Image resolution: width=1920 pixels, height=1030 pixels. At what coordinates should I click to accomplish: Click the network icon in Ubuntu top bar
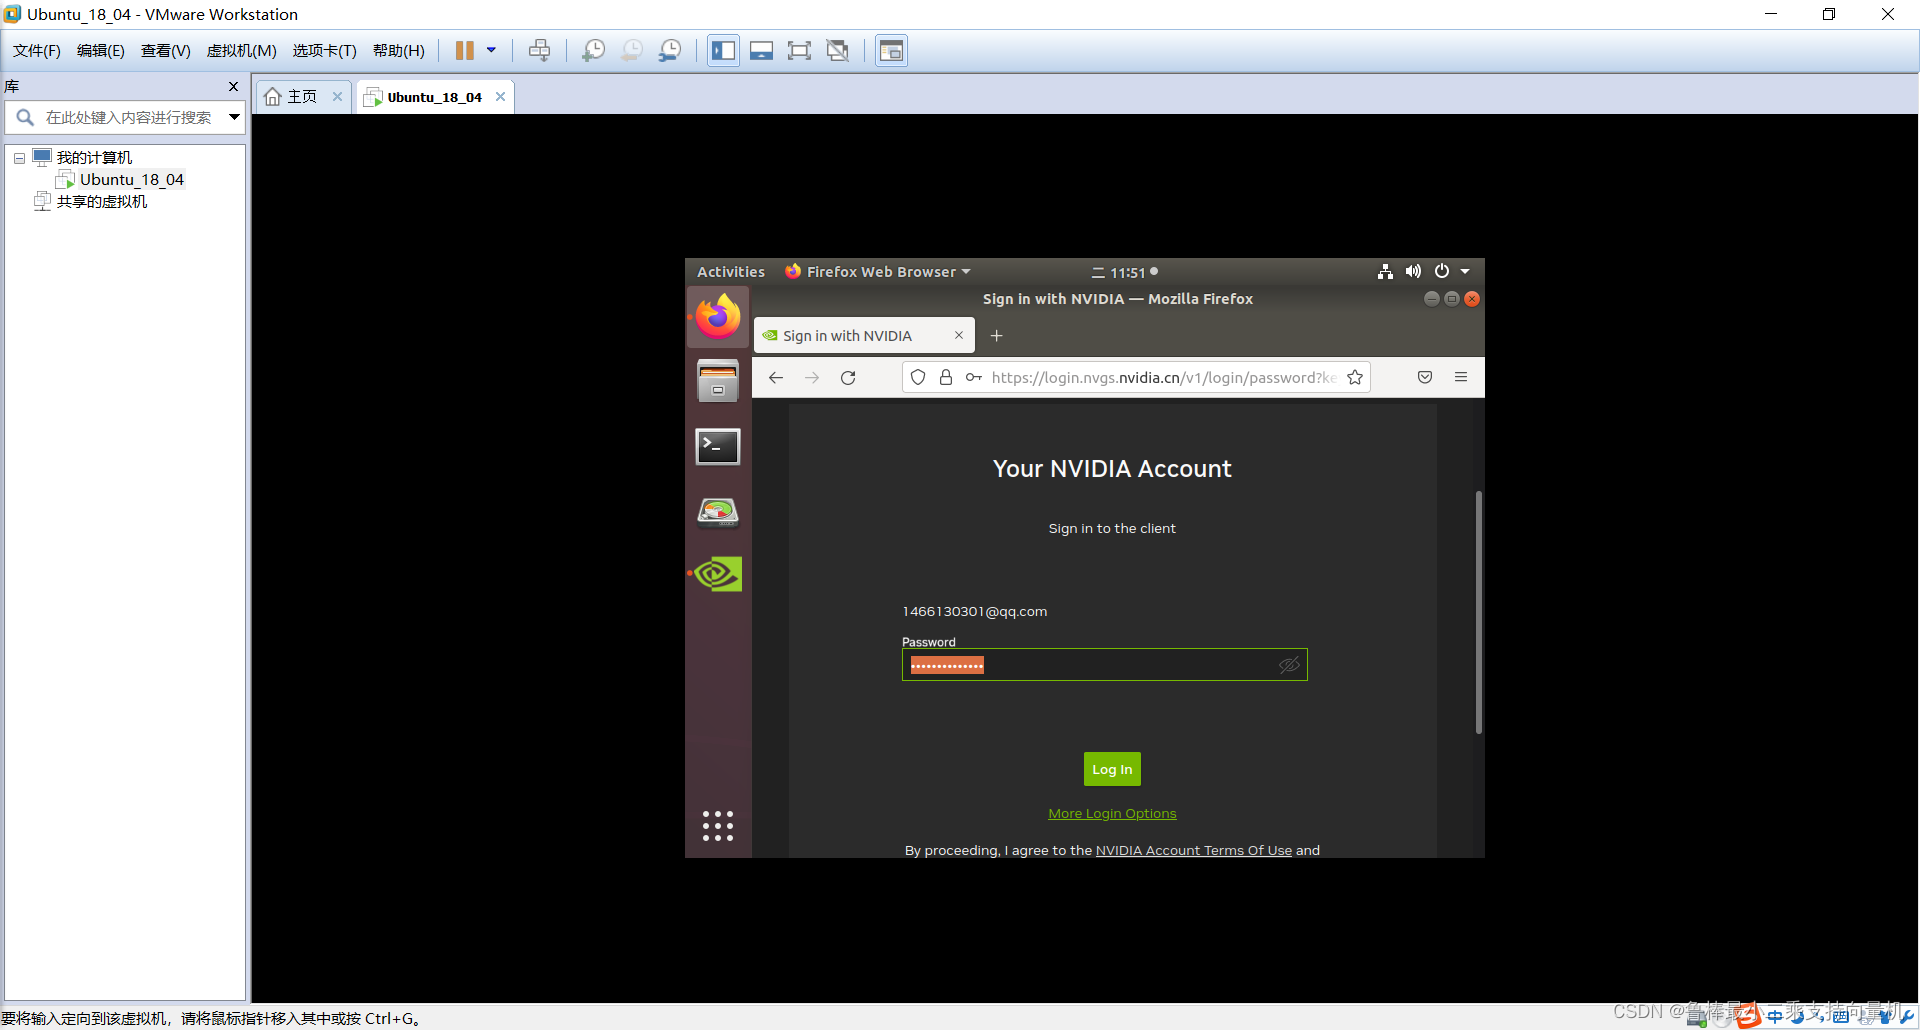pos(1385,271)
